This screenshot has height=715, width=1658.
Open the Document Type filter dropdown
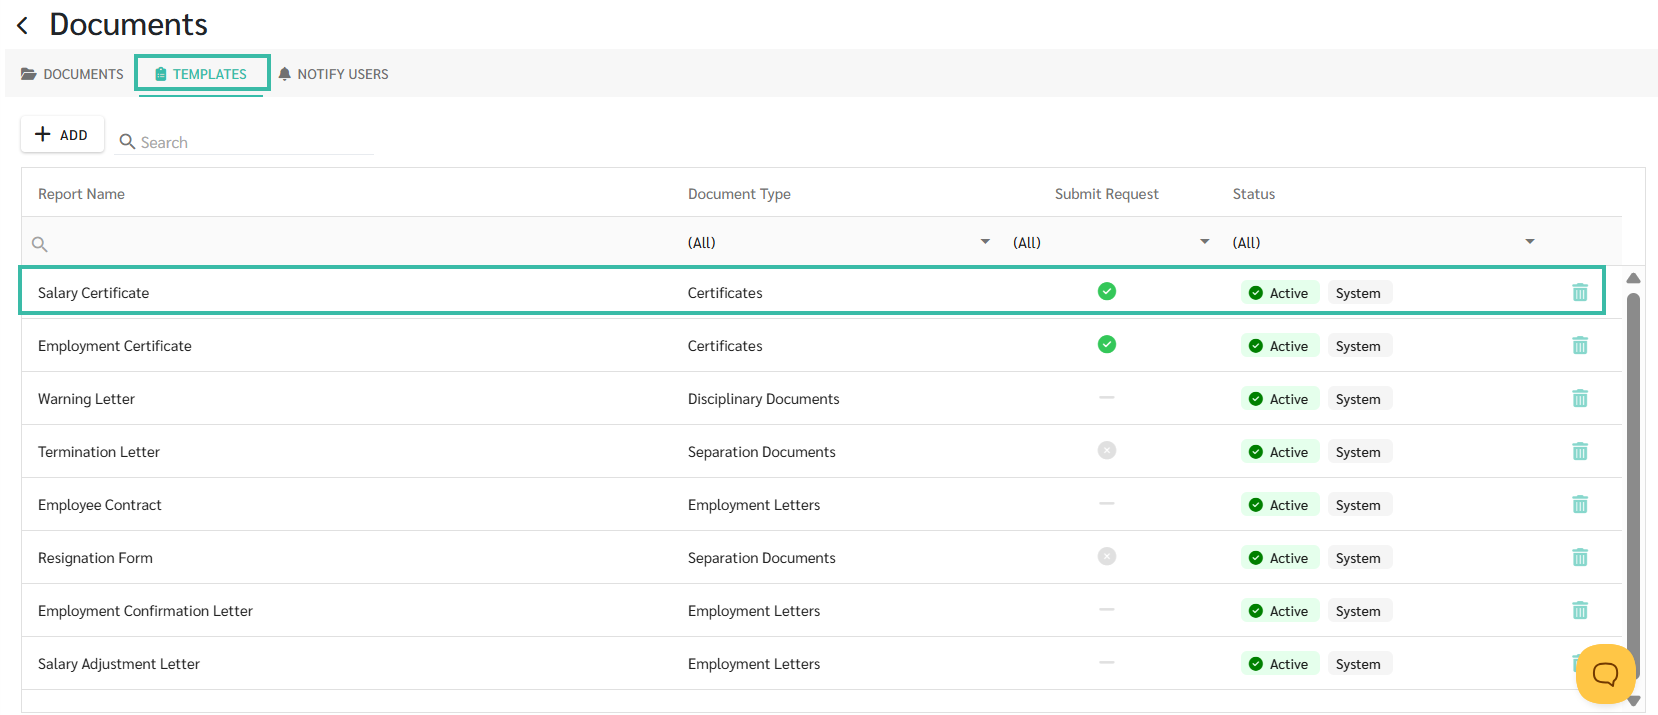985,242
